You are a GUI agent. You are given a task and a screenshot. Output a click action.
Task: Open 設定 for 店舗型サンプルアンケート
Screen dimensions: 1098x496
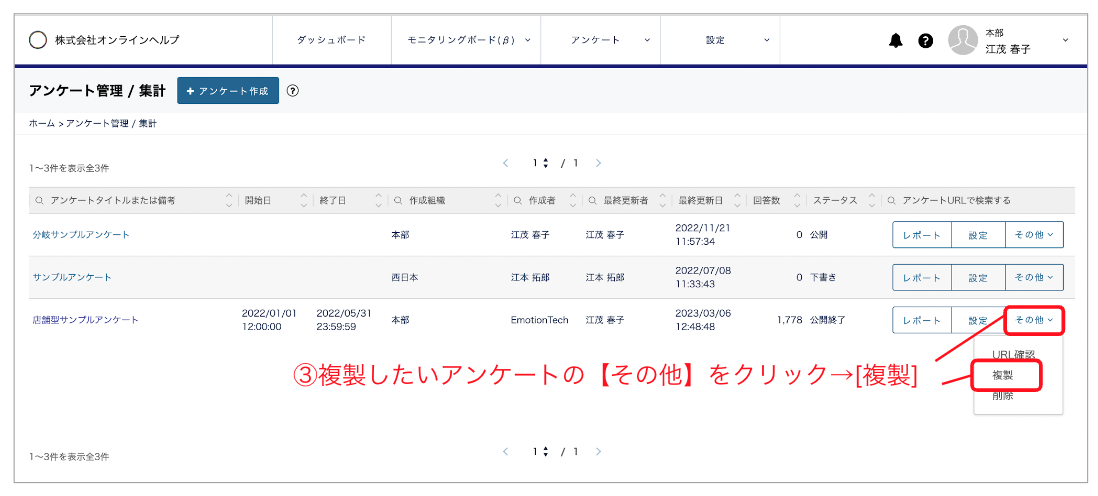978,320
